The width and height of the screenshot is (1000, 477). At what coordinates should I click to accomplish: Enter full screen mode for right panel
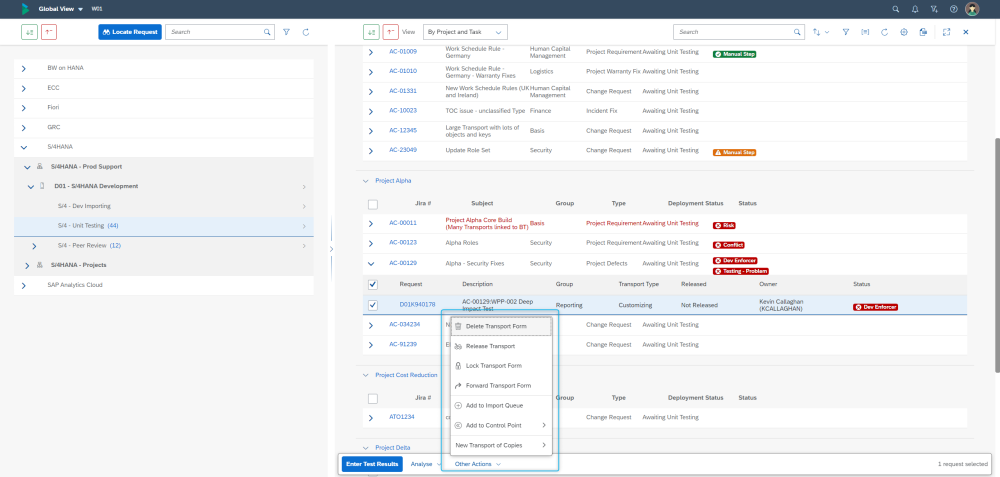coord(946,32)
